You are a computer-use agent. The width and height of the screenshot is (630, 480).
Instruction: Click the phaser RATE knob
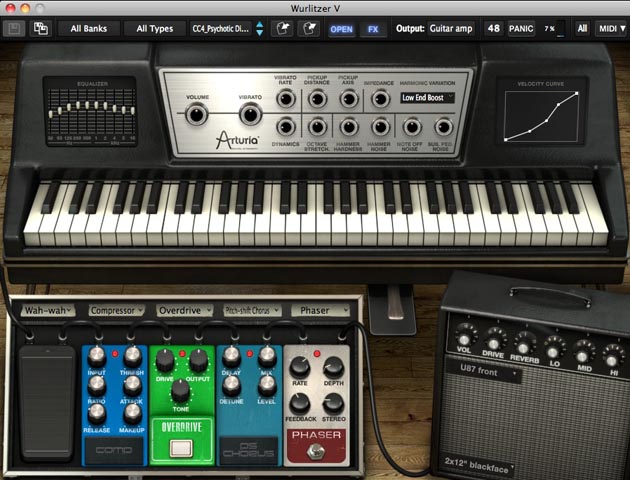(300, 368)
